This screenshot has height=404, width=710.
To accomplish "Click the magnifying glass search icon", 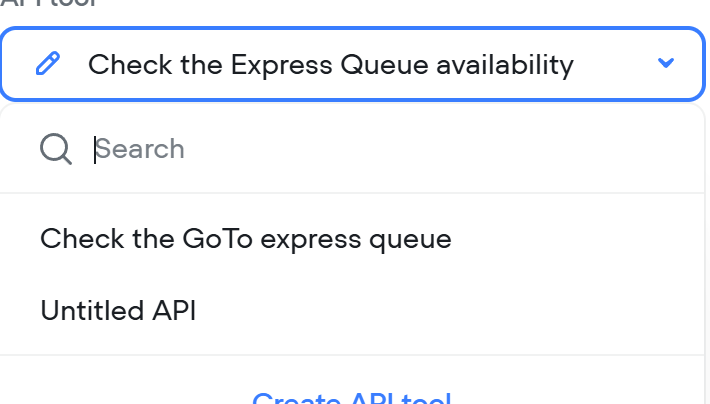I will coord(56,149).
